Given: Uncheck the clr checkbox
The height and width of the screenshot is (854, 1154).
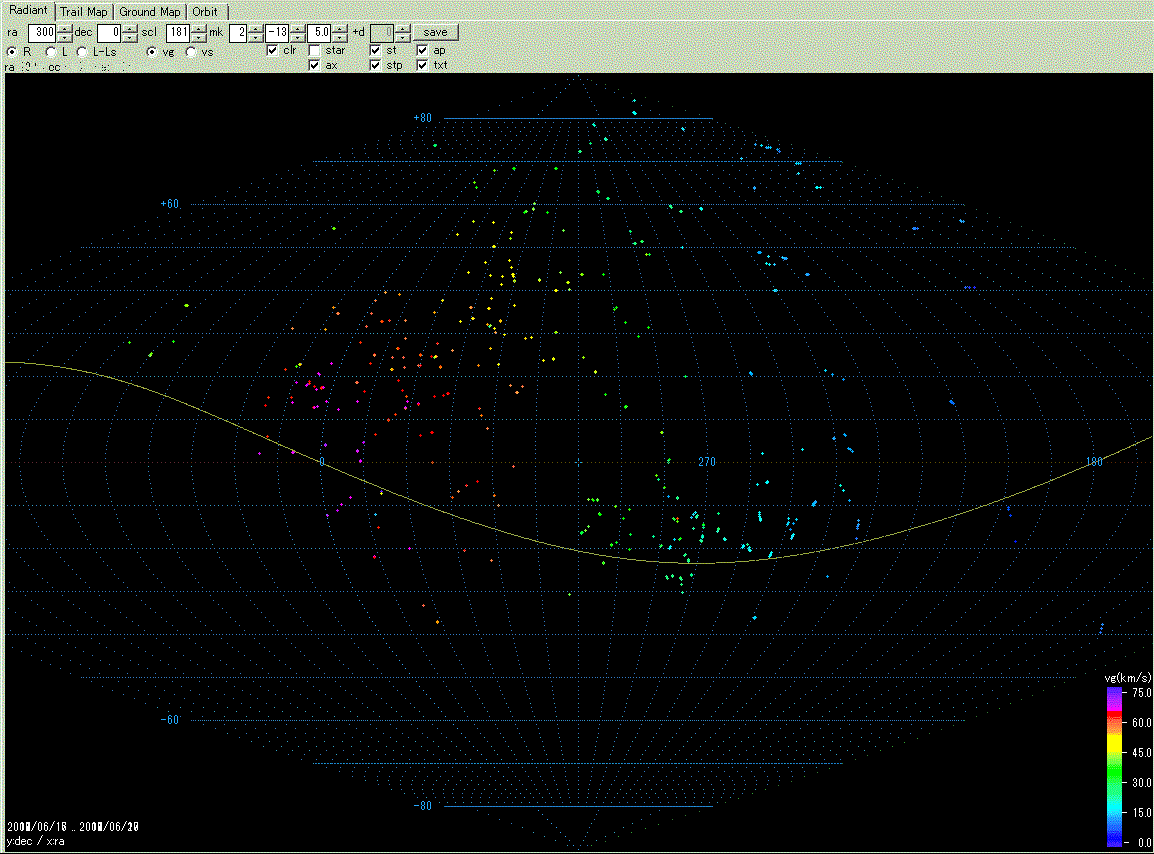Looking at the screenshot, I should [273, 50].
